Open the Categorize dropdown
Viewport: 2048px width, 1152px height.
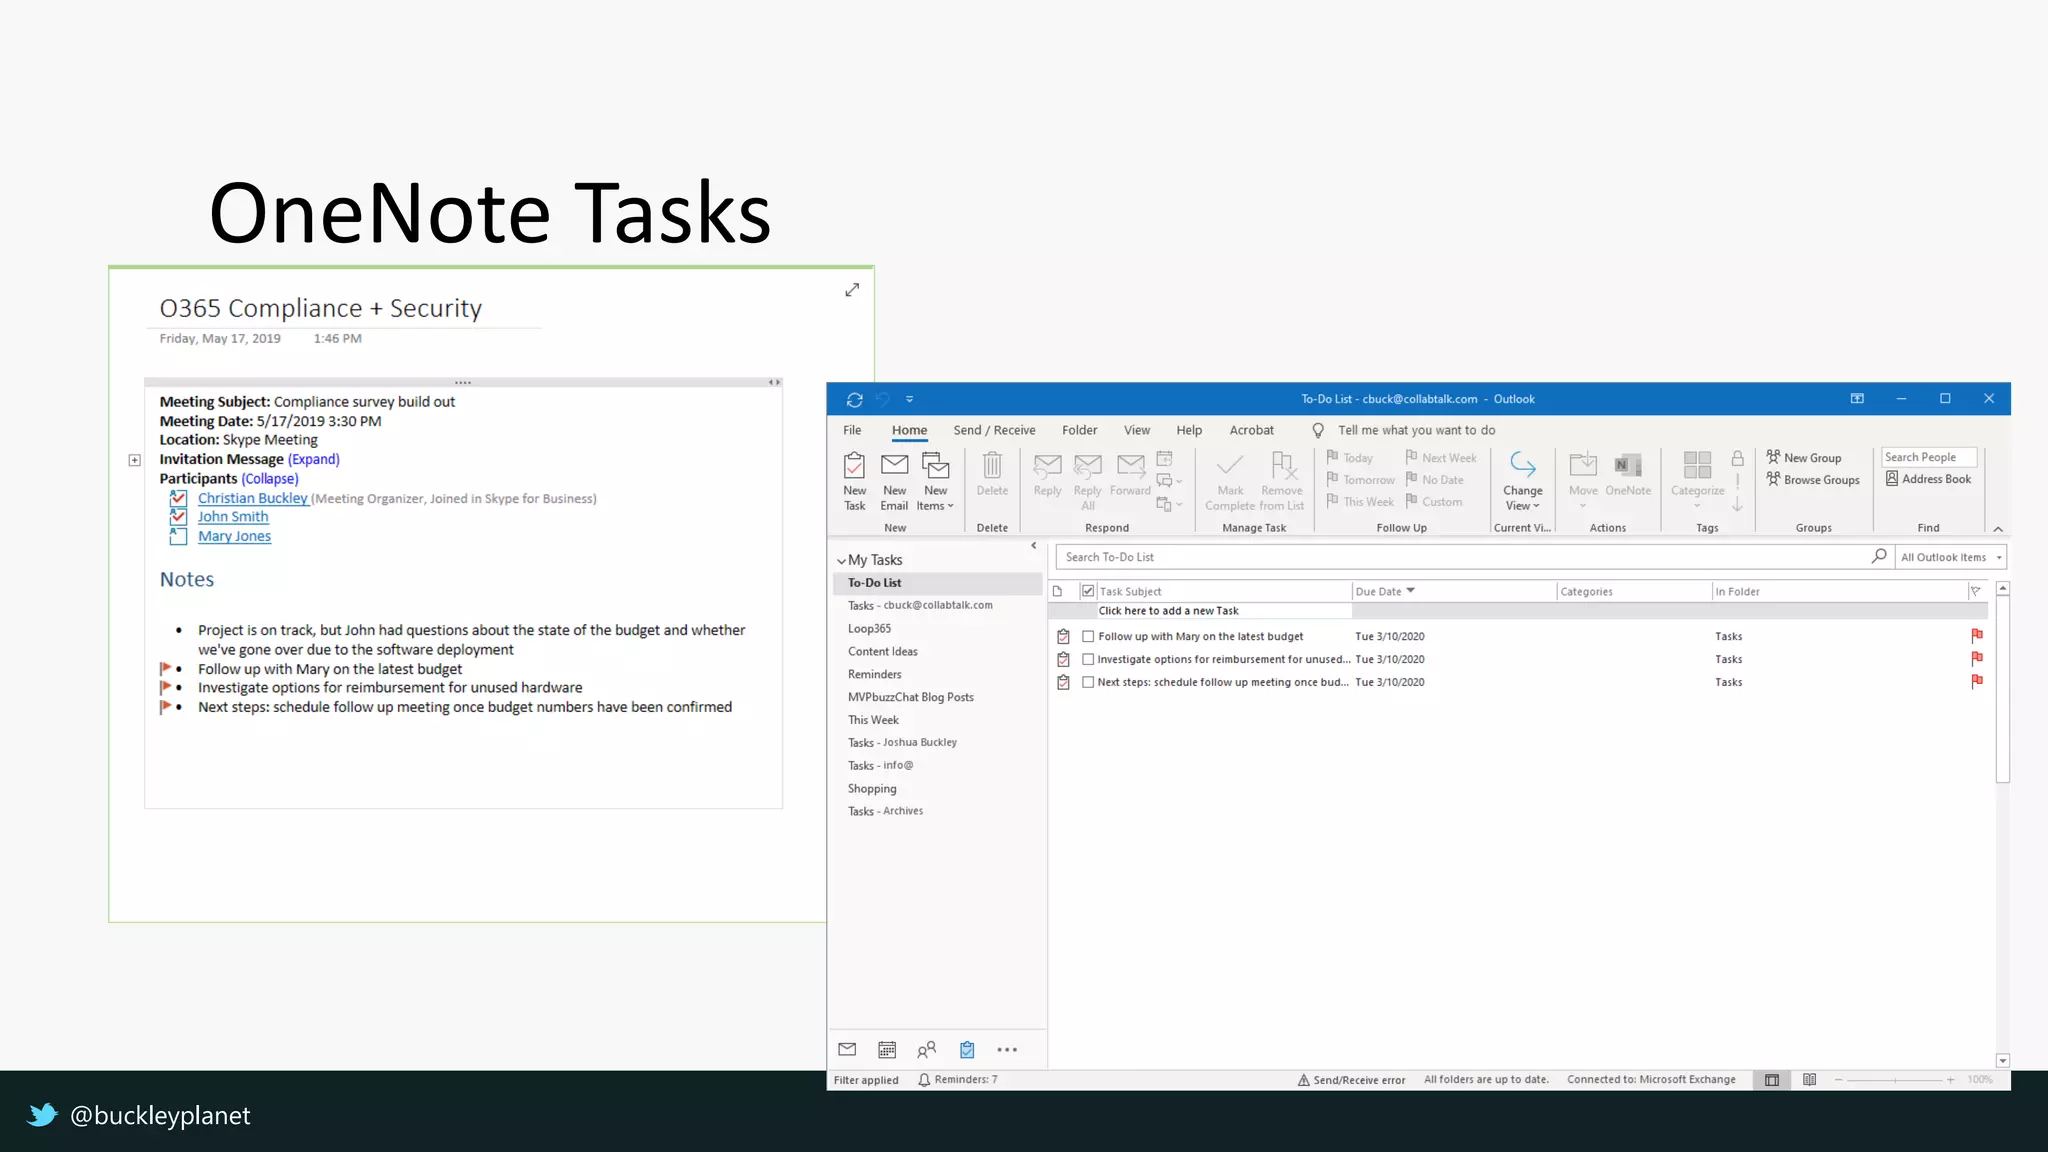point(1697,480)
